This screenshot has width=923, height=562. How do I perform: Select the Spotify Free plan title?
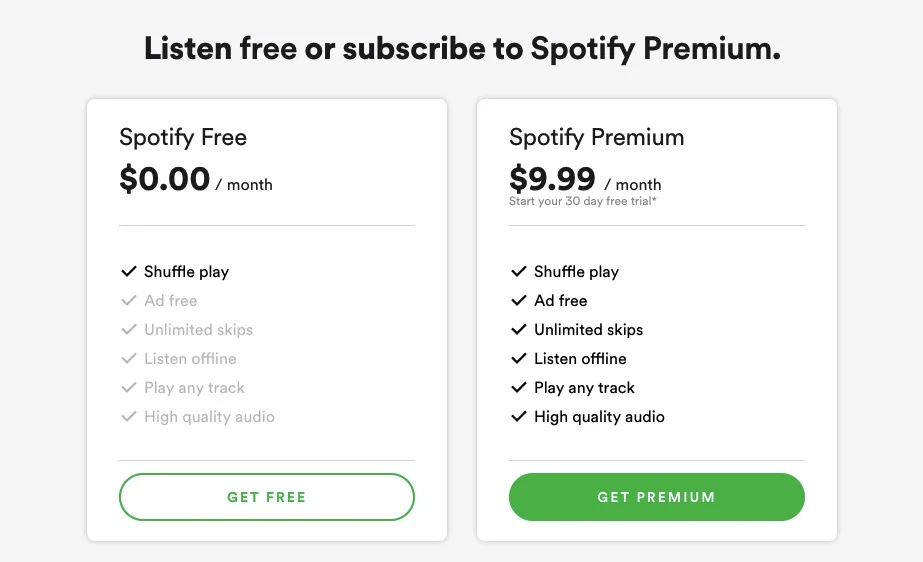point(183,137)
